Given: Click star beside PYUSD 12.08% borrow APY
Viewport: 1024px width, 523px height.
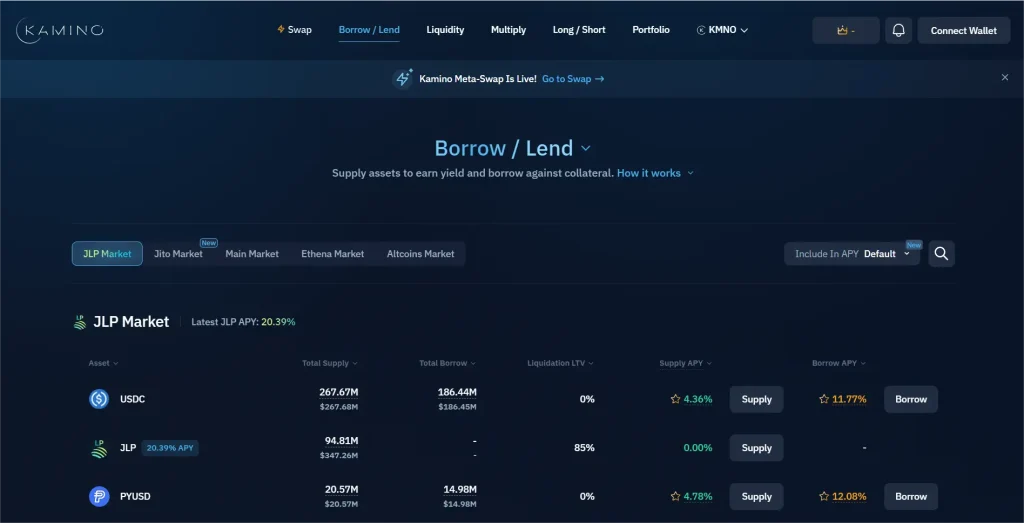Looking at the screenshot, I should (824, 496).
